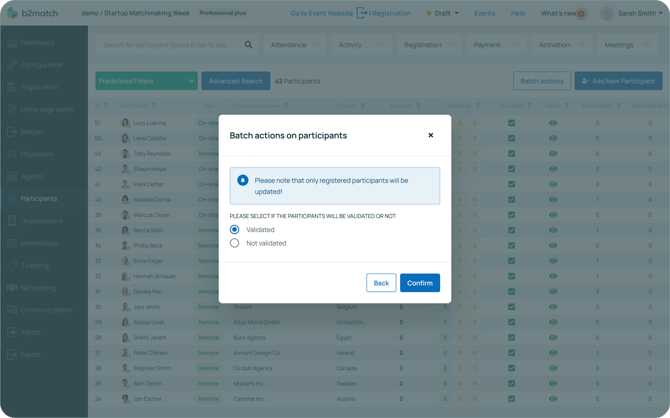The height and width of the screenshot is (418, 670).
Task: Open the Attendance filter dropdown
Action: click(x=294, y=45)
